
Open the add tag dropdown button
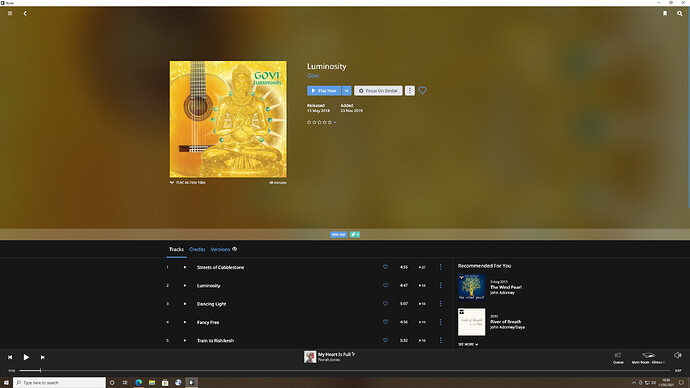(x=355, y=234)
